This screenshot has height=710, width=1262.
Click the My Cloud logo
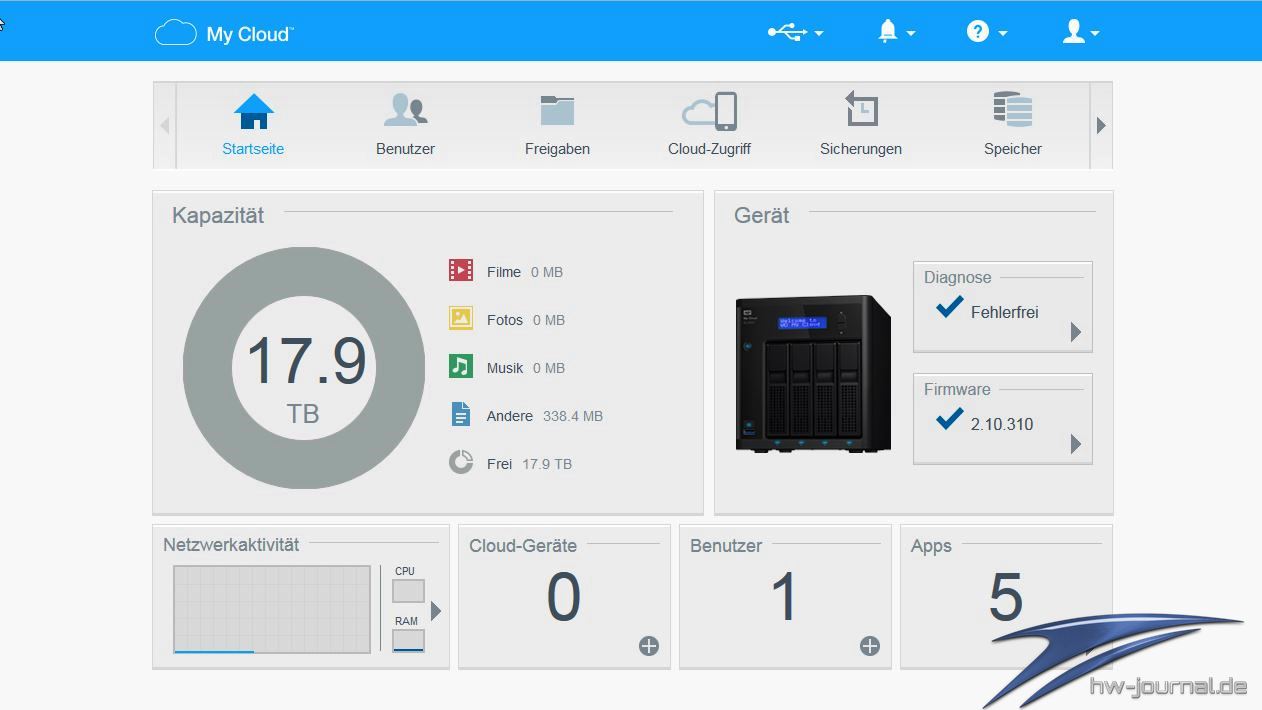click(x=224, y=33)
